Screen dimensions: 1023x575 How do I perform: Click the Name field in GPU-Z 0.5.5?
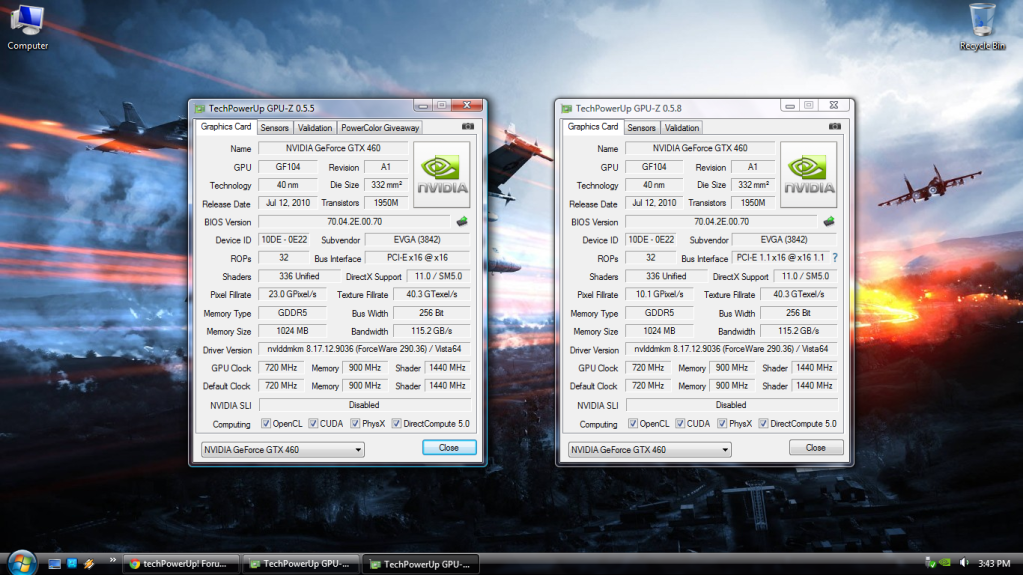point(333,148)
